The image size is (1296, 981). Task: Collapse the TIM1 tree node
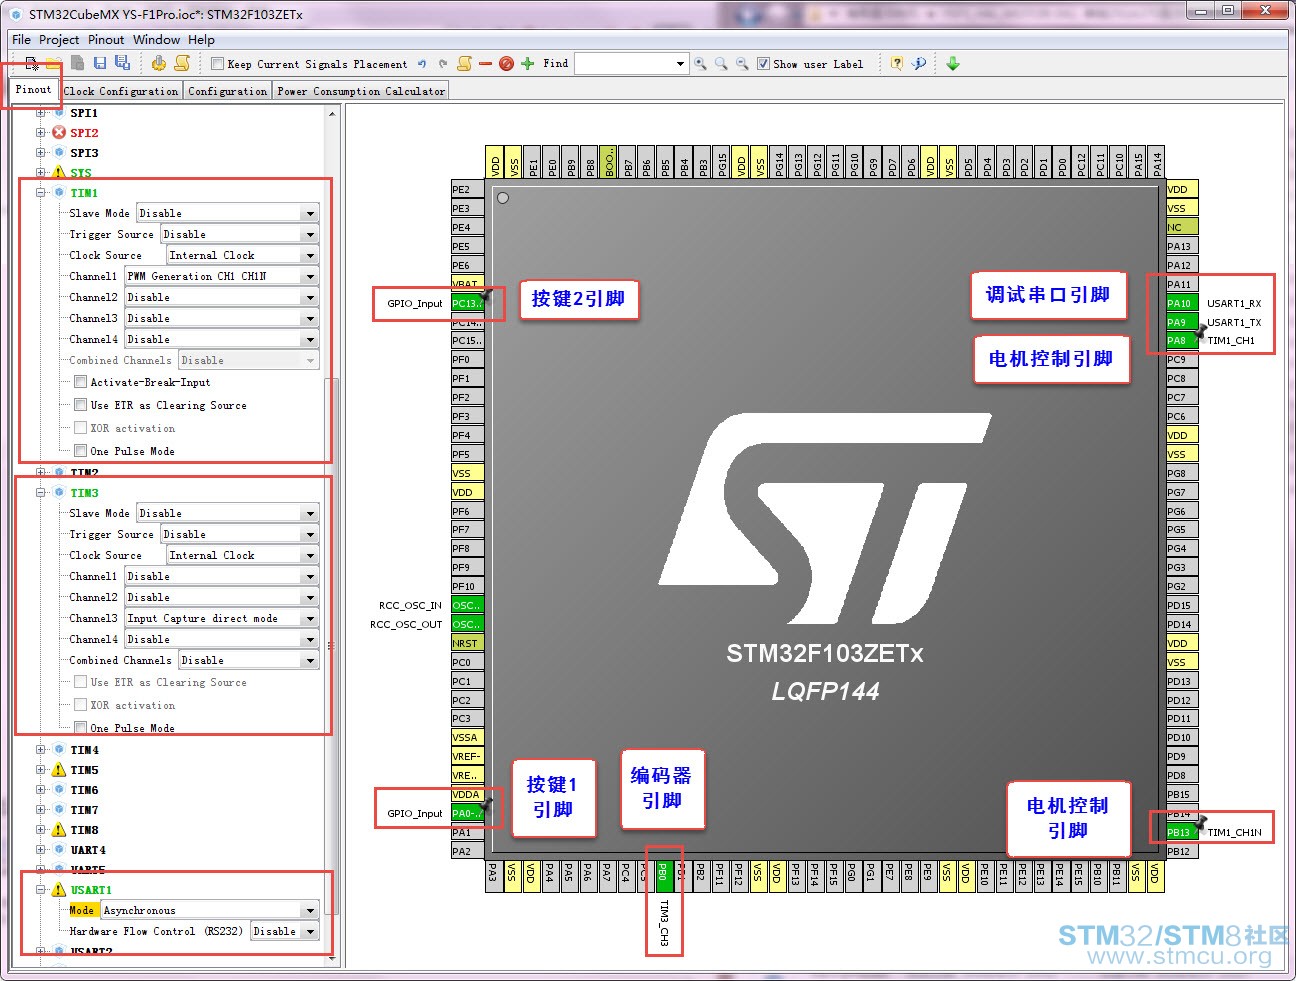(x=41, y=193)
